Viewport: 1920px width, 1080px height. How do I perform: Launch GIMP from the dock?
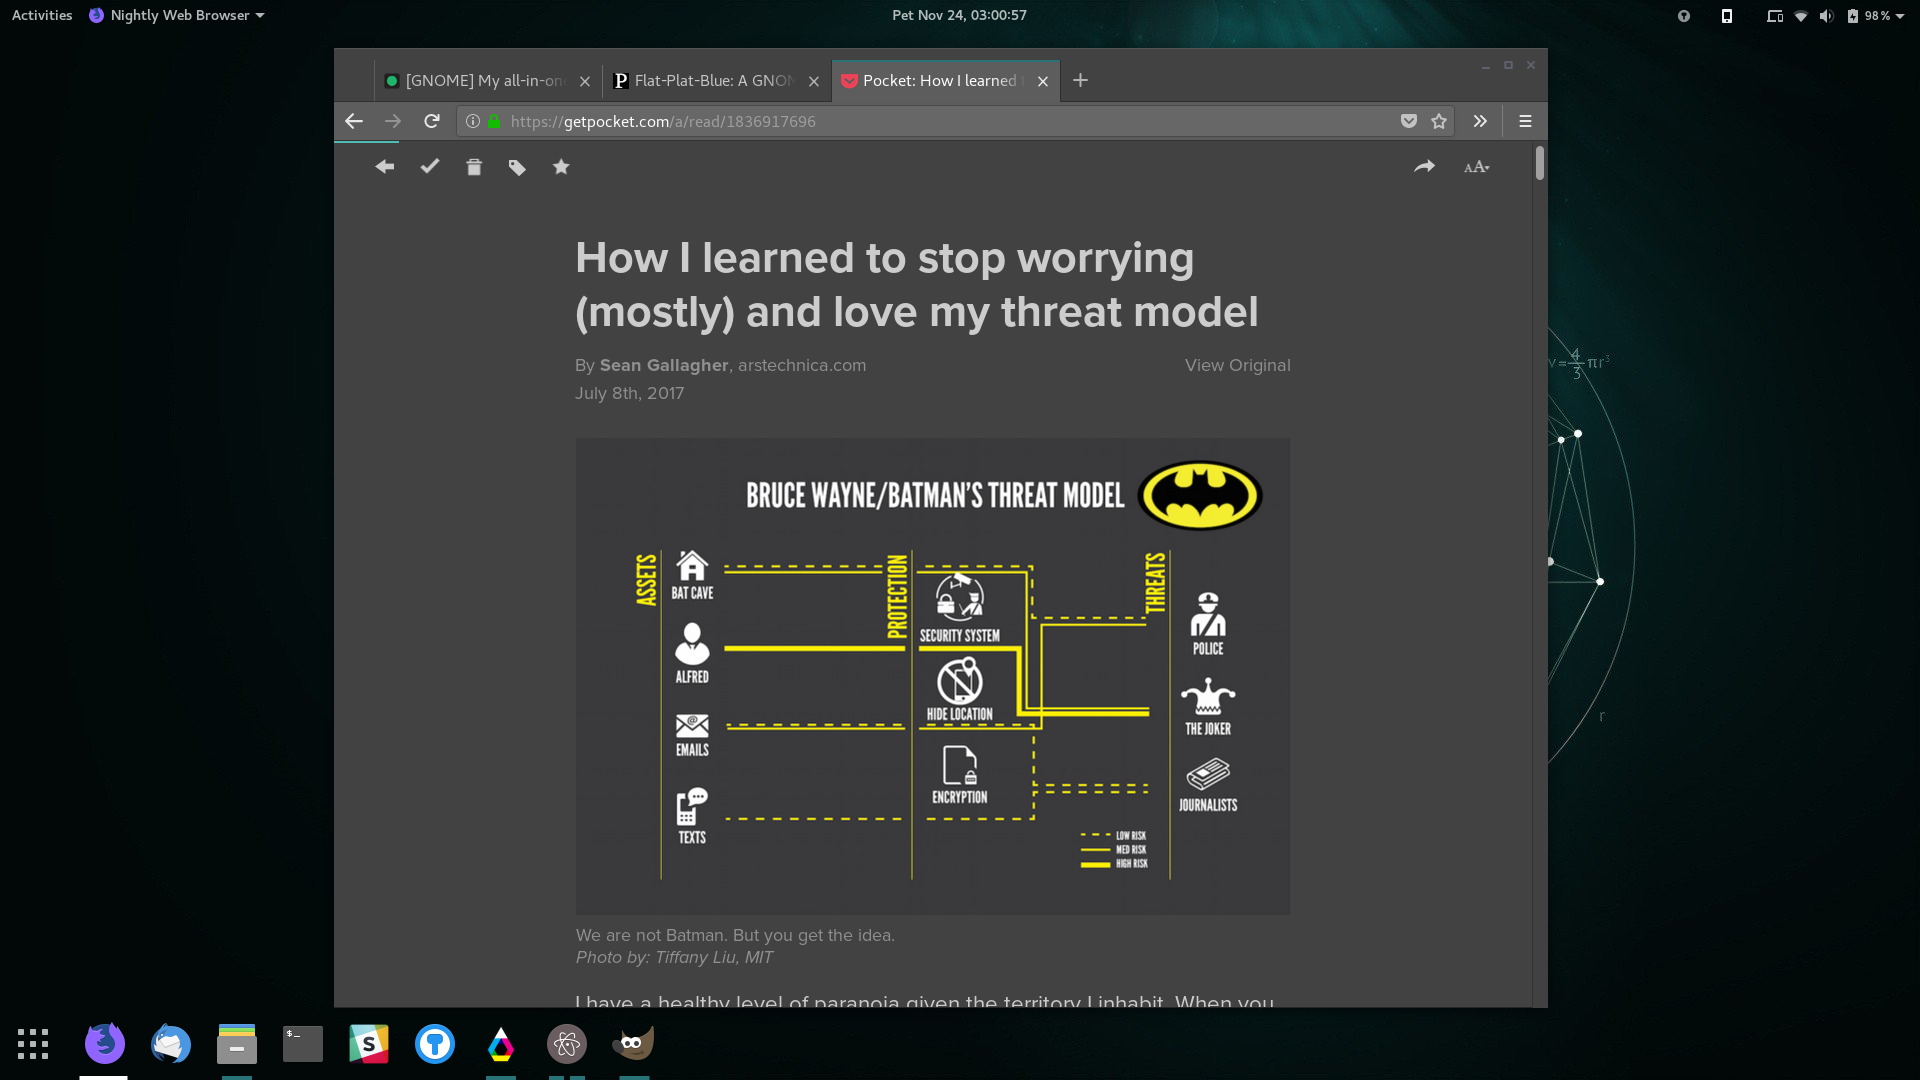633,1044
